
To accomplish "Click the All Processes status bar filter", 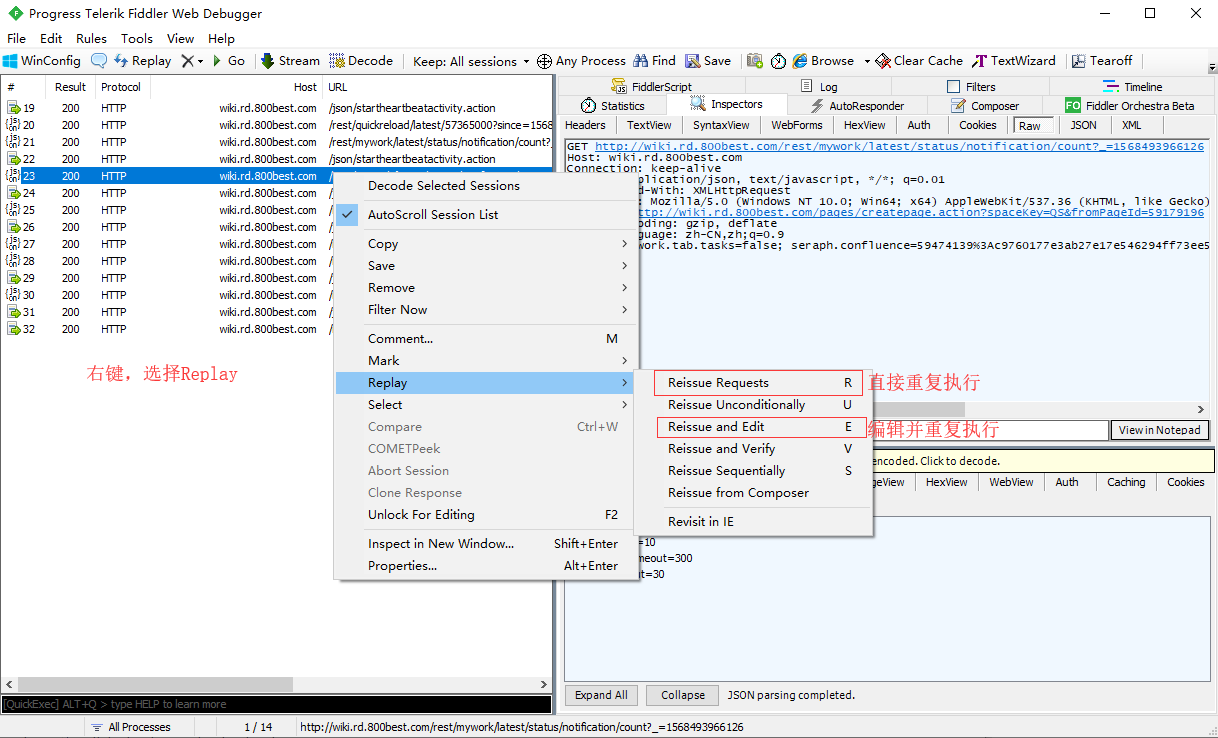I will pos(130,727).
